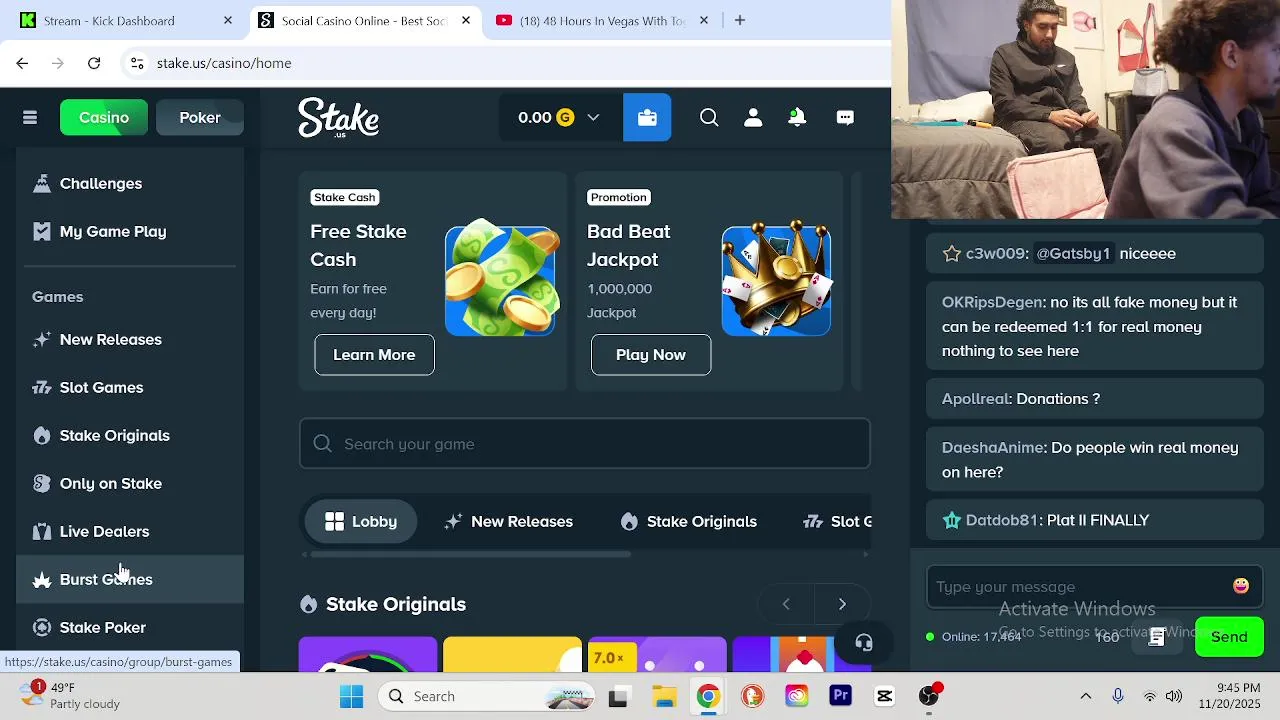Open the chat rules document icon
1280x720 pixels.
click(1157, 637)
